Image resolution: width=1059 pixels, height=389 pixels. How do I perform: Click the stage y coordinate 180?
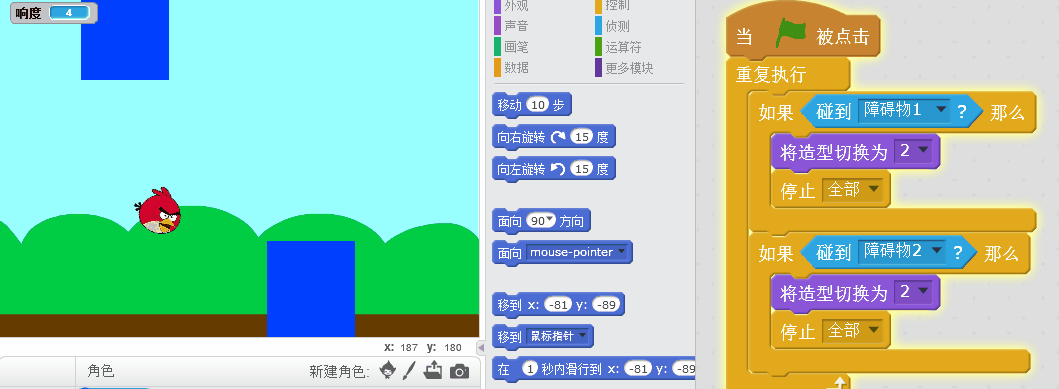pyautogui.click(x=453, y=347)
